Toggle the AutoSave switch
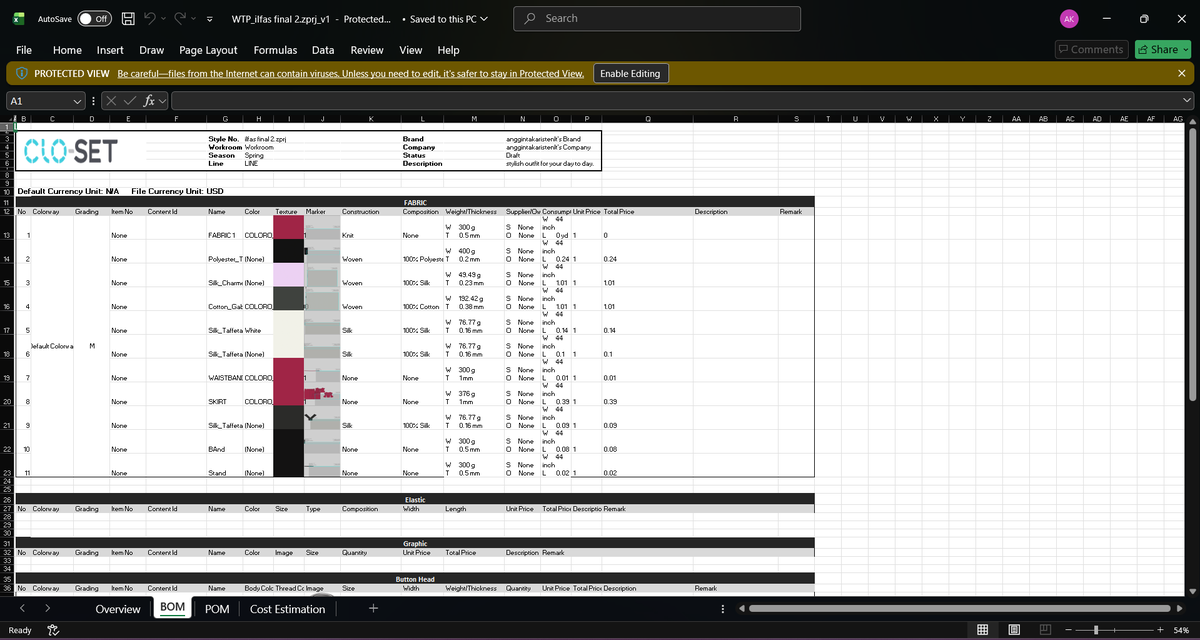 pos(94,18)
